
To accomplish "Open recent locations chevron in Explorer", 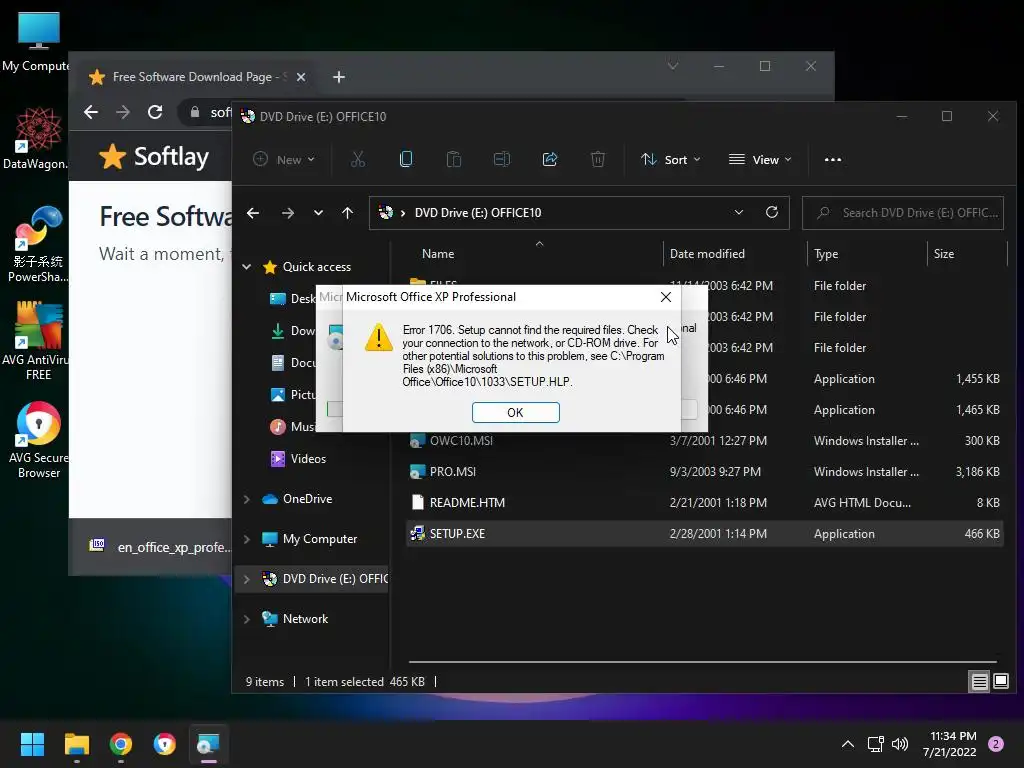I will point(318,213).
